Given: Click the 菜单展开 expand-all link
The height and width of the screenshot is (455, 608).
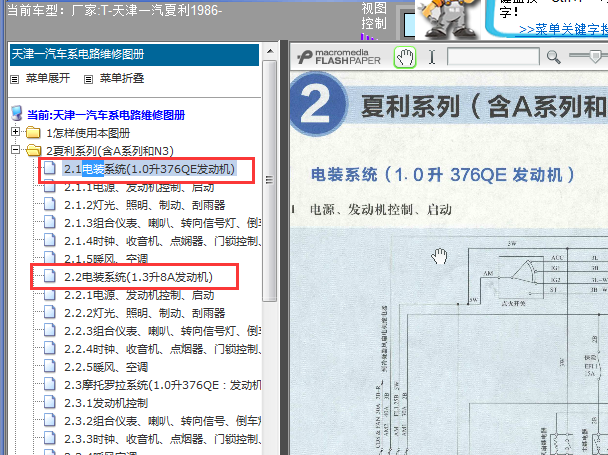Looking at the screenshot, I should (x=48, y=78).
